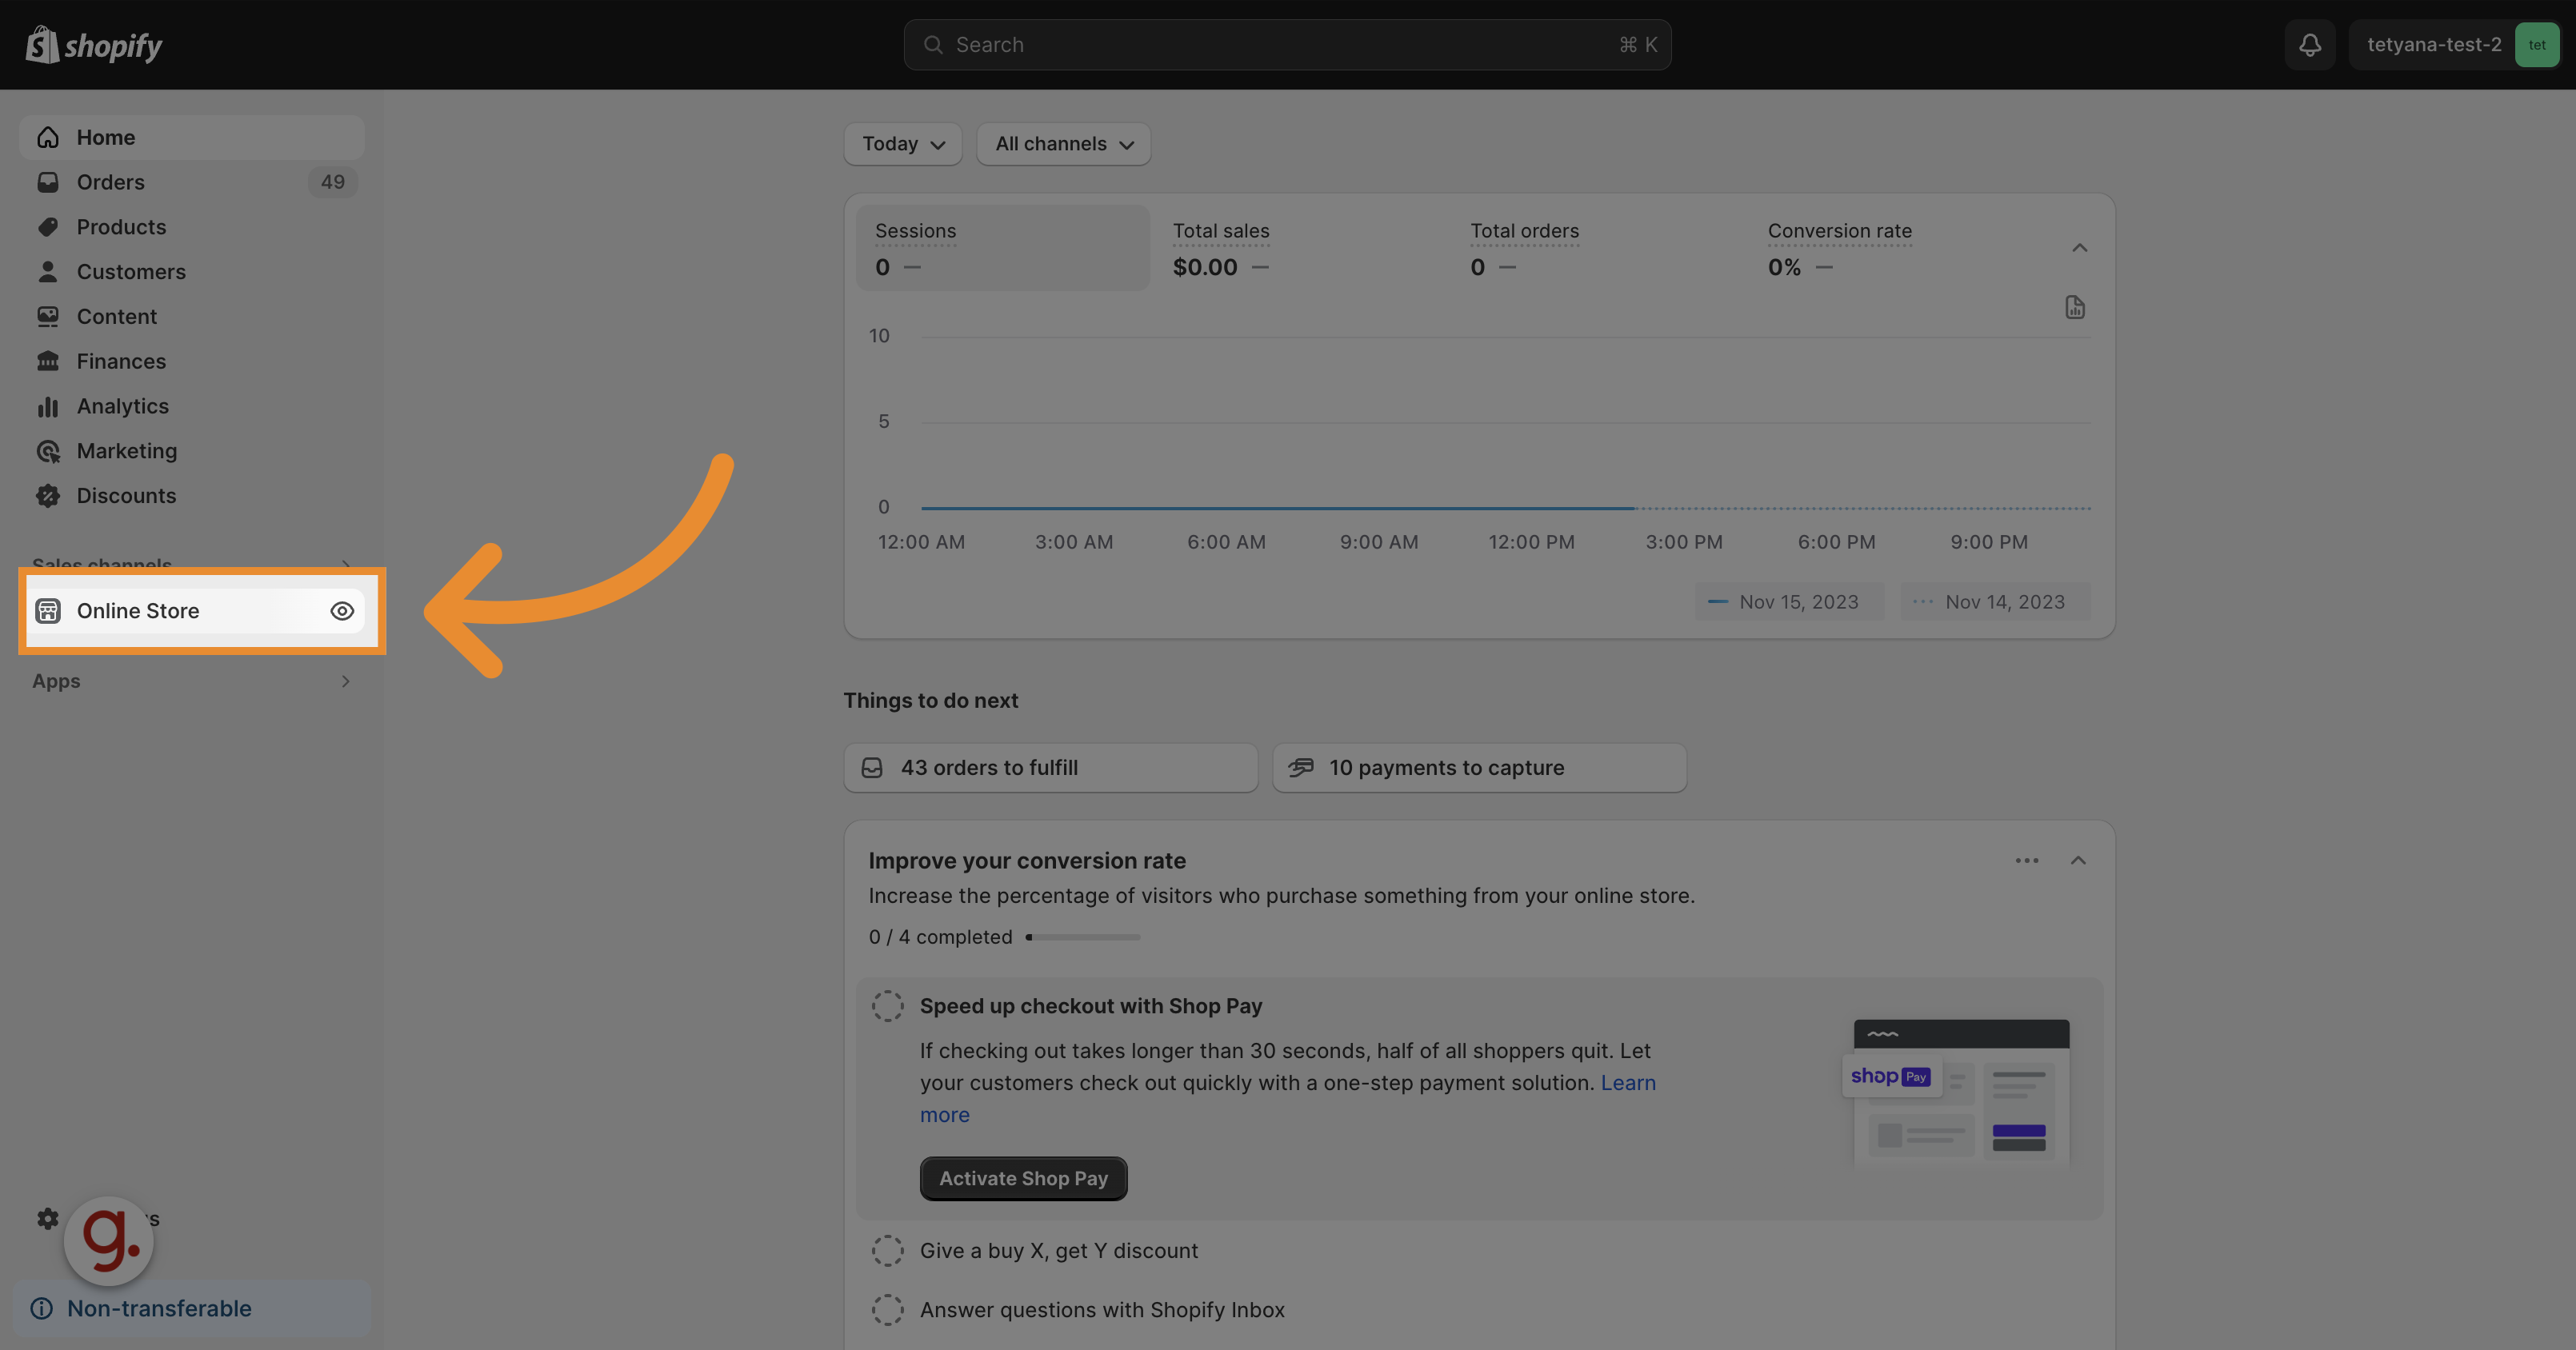The width and height of the screenshot is (2576, 1350).
Task: Click the Learn more link
Action: click(1628, 1083)
